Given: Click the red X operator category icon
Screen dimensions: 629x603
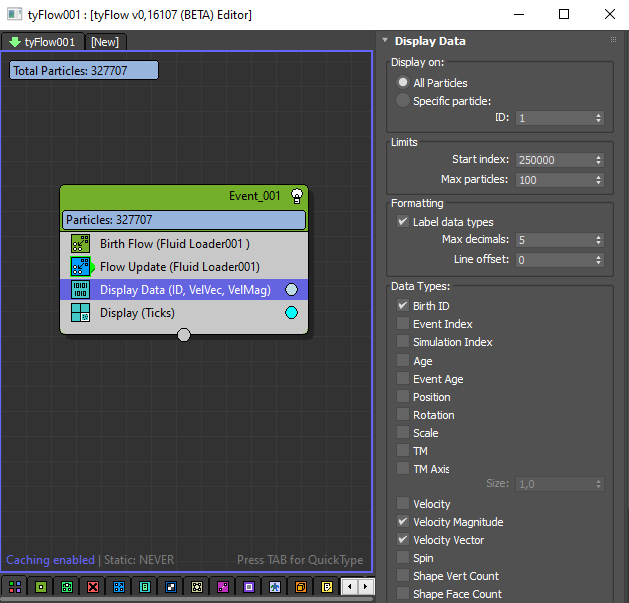Looking at the screenshot, I should click(93, 587).
